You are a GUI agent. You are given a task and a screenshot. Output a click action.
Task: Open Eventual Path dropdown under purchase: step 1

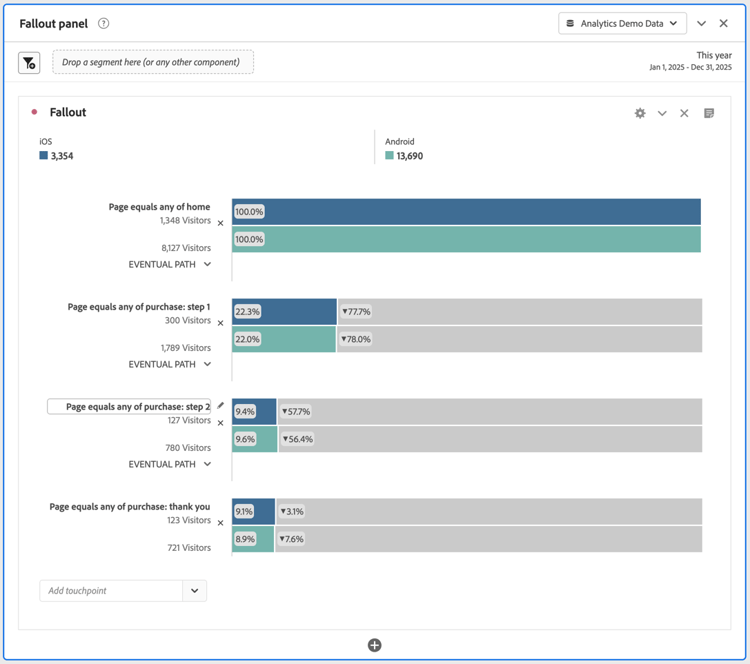click(170, 365)
